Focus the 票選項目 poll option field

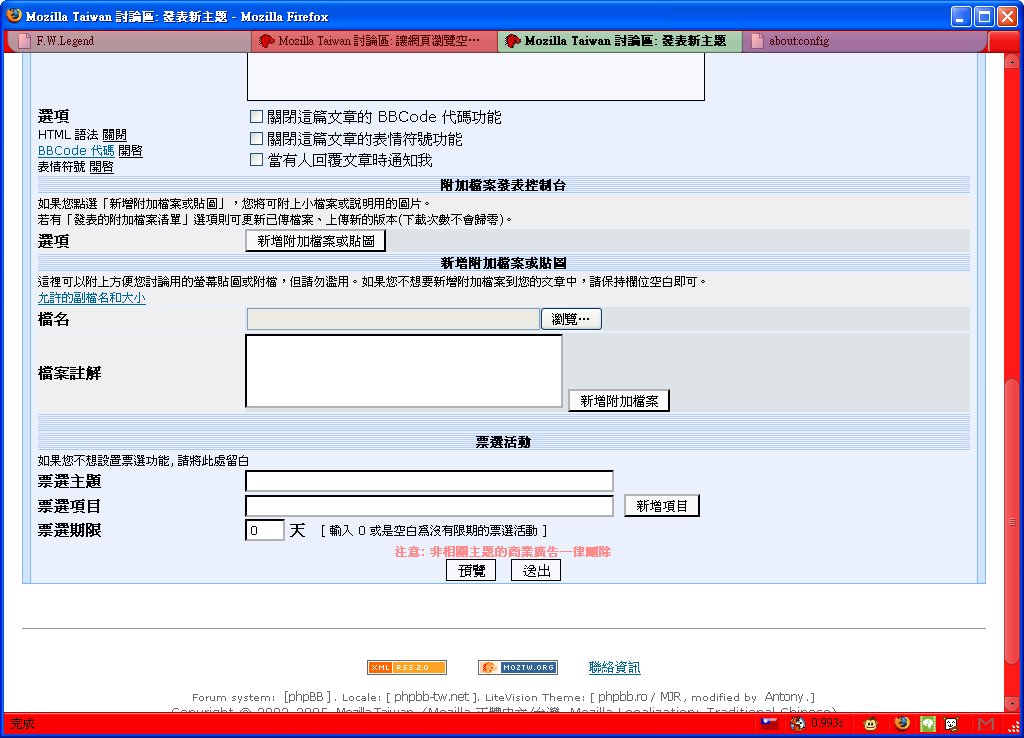tap(429, 506)
